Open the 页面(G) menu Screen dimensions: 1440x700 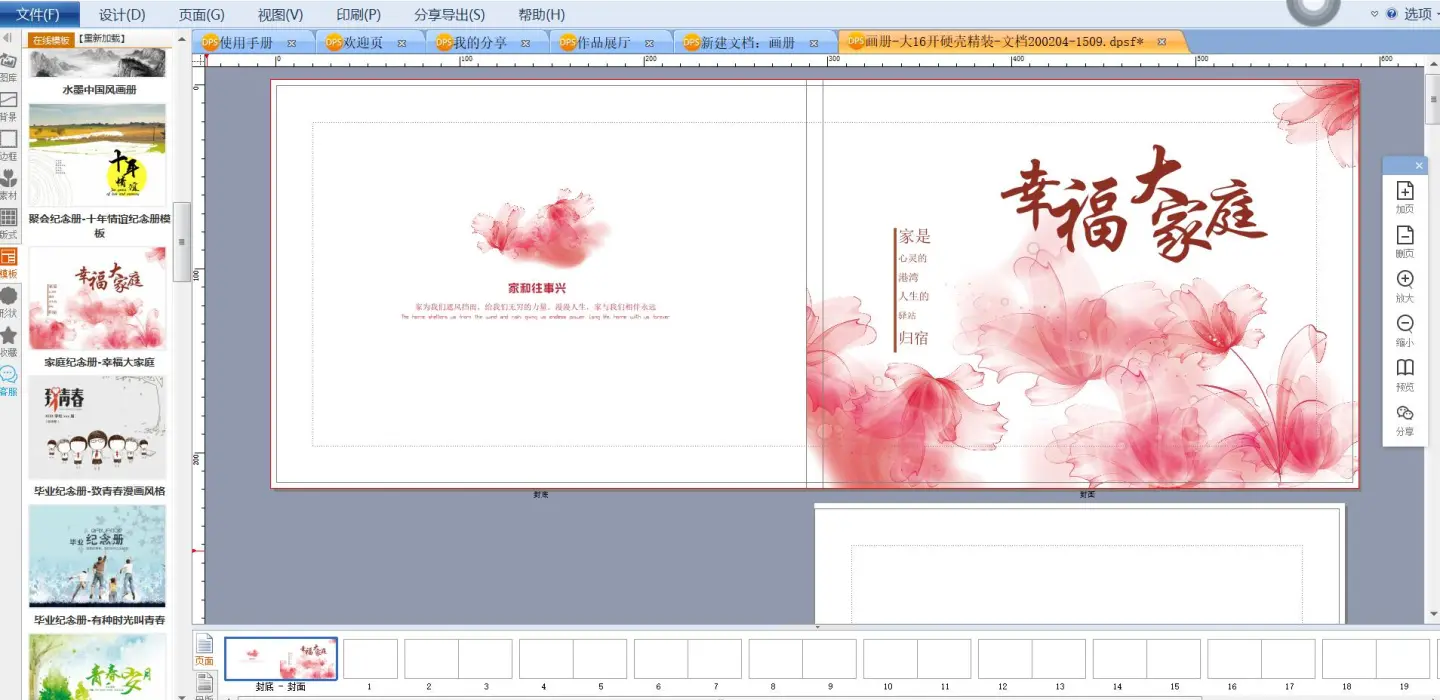(x=202, y=14)
